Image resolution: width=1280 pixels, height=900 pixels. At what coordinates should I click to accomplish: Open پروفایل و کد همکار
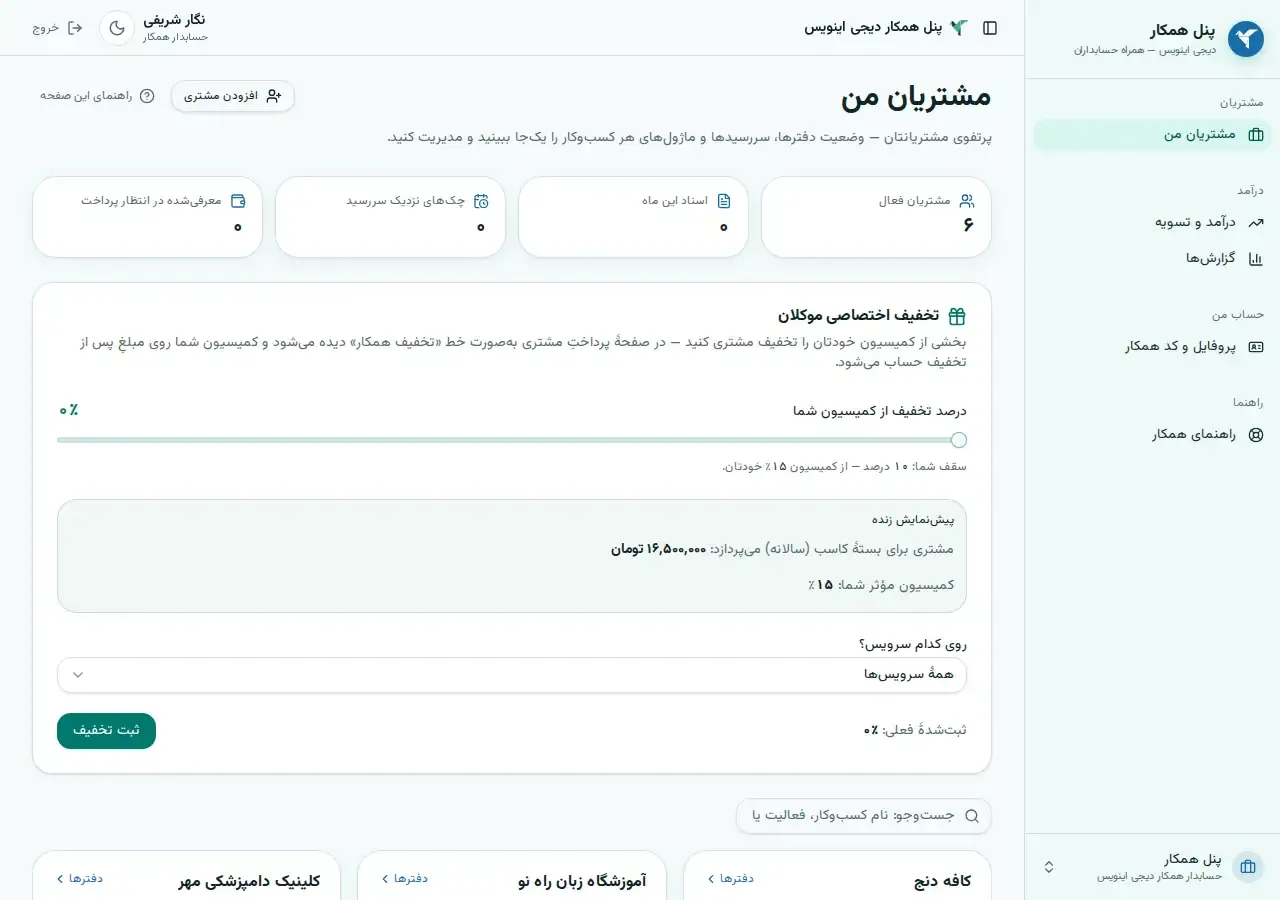point(1152,346)
